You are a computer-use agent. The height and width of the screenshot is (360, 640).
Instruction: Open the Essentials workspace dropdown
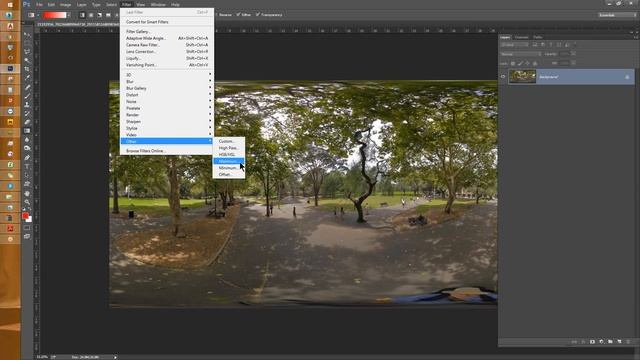(x=617, y=15)
